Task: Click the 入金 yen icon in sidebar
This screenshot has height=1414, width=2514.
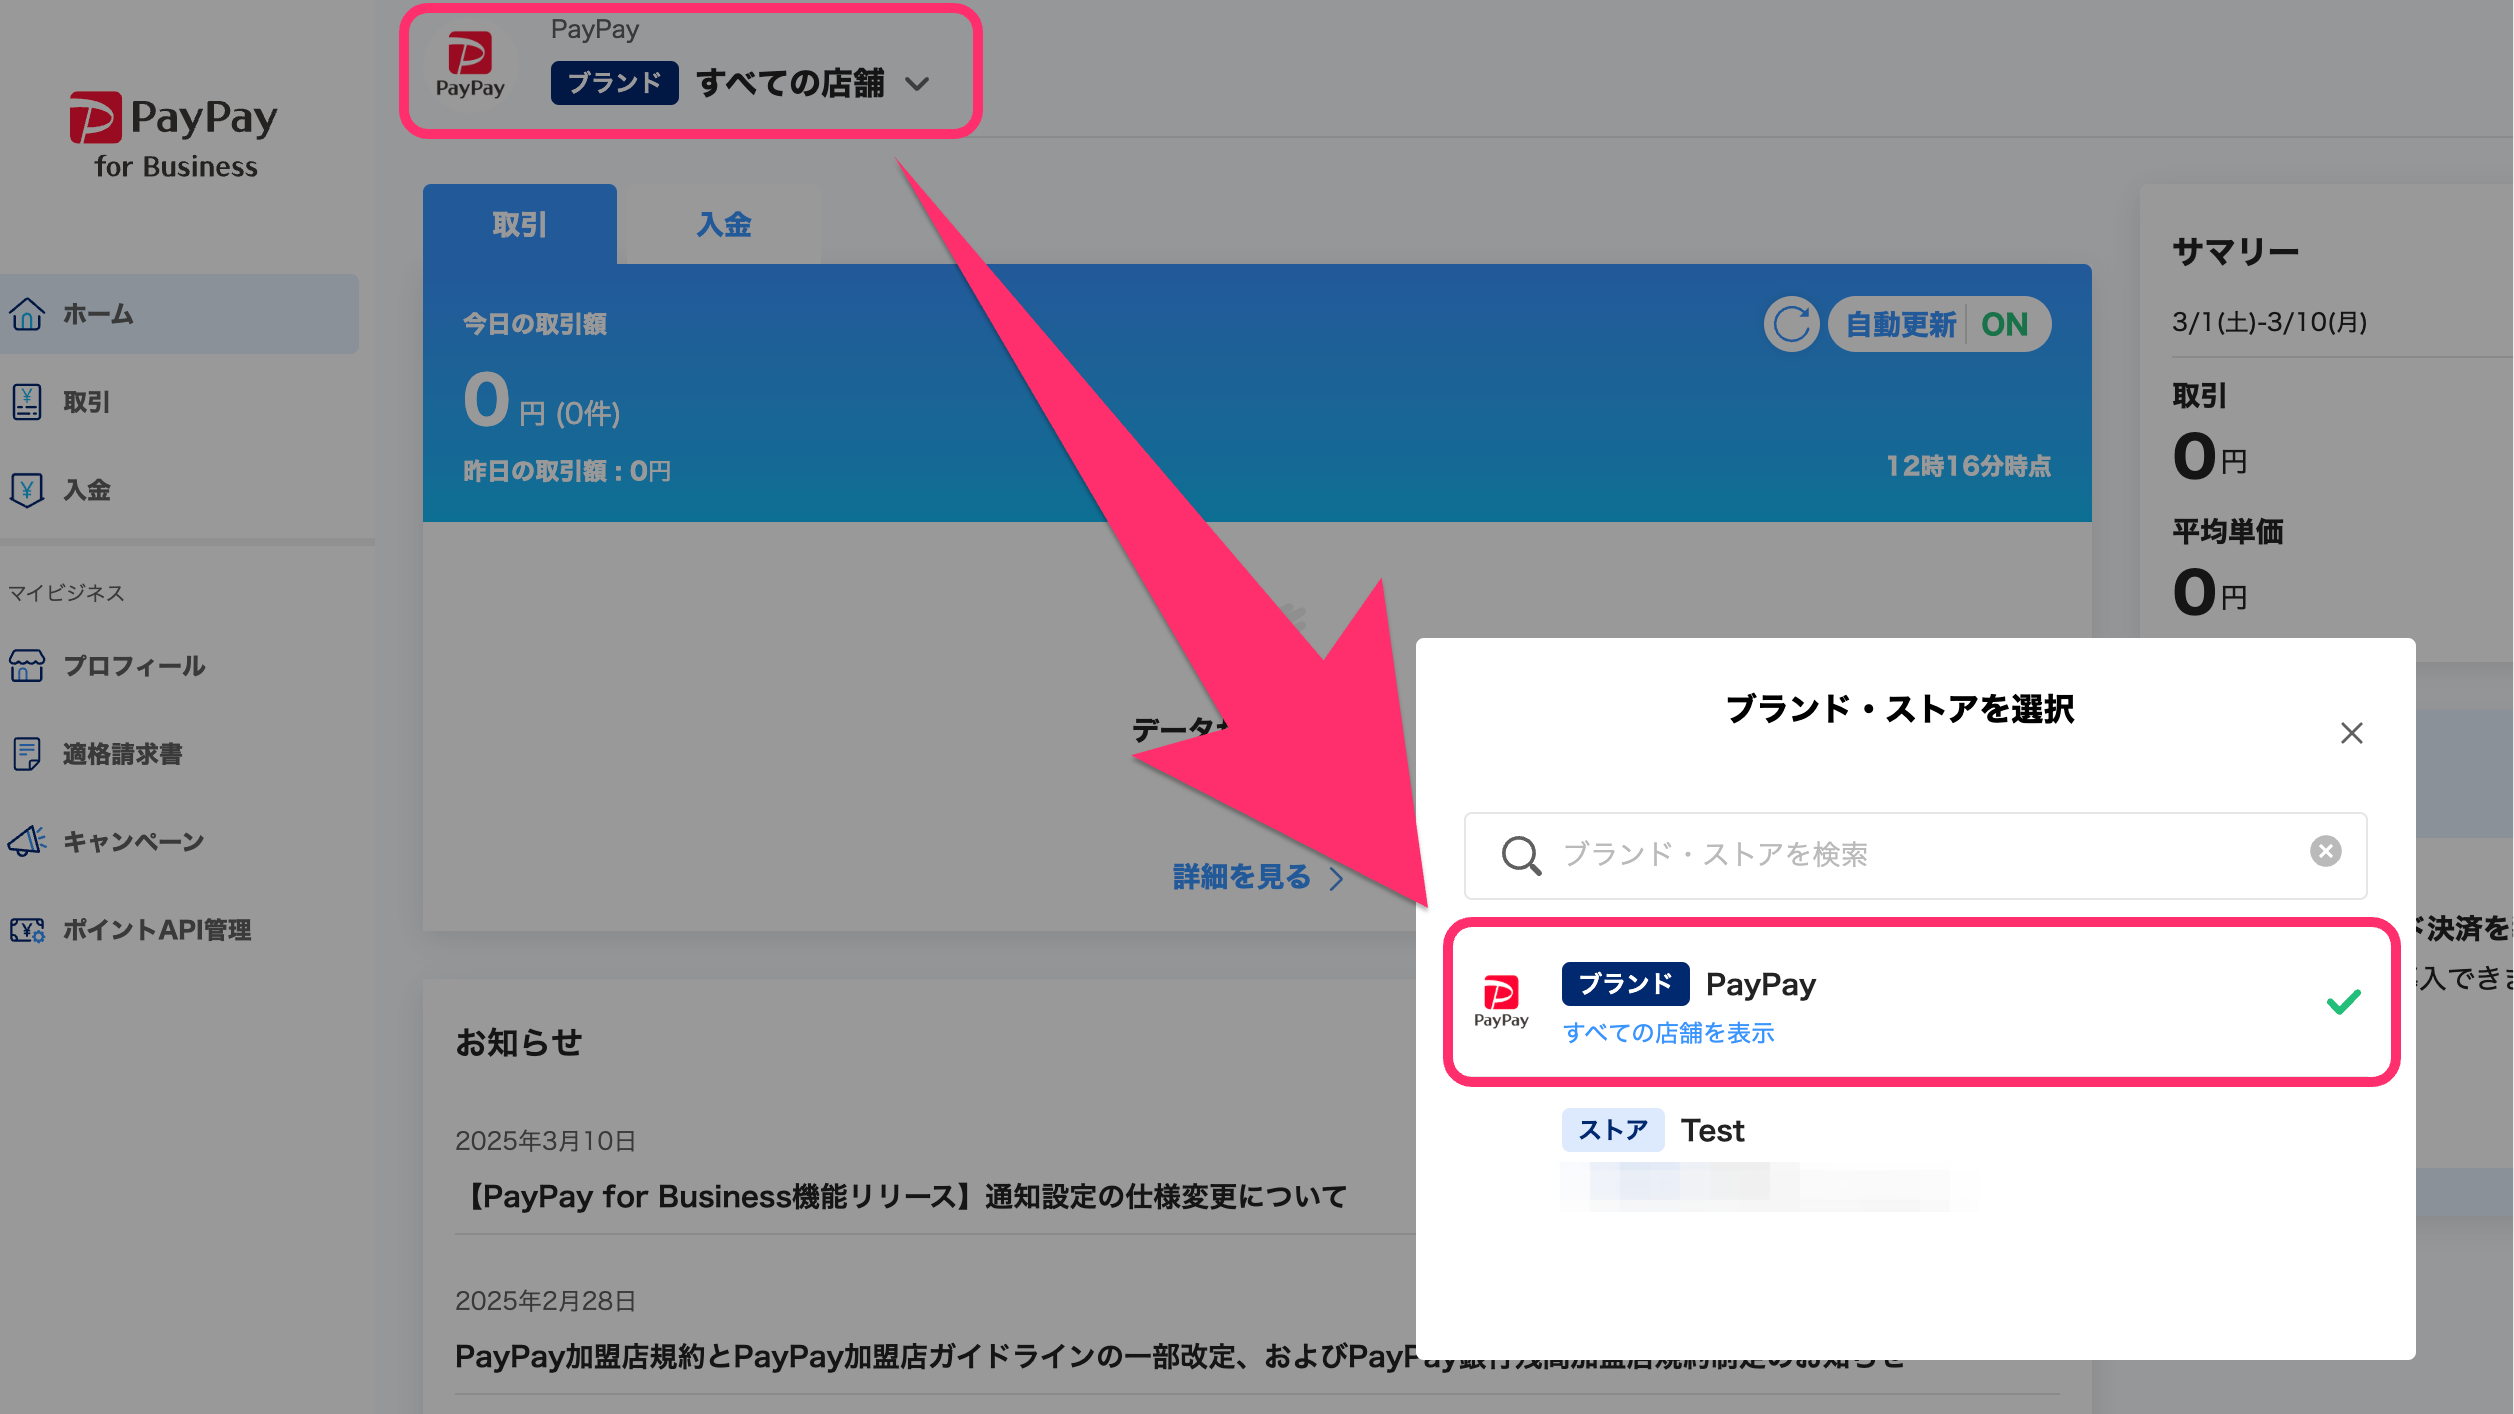Action: click(x=27, y=490)
